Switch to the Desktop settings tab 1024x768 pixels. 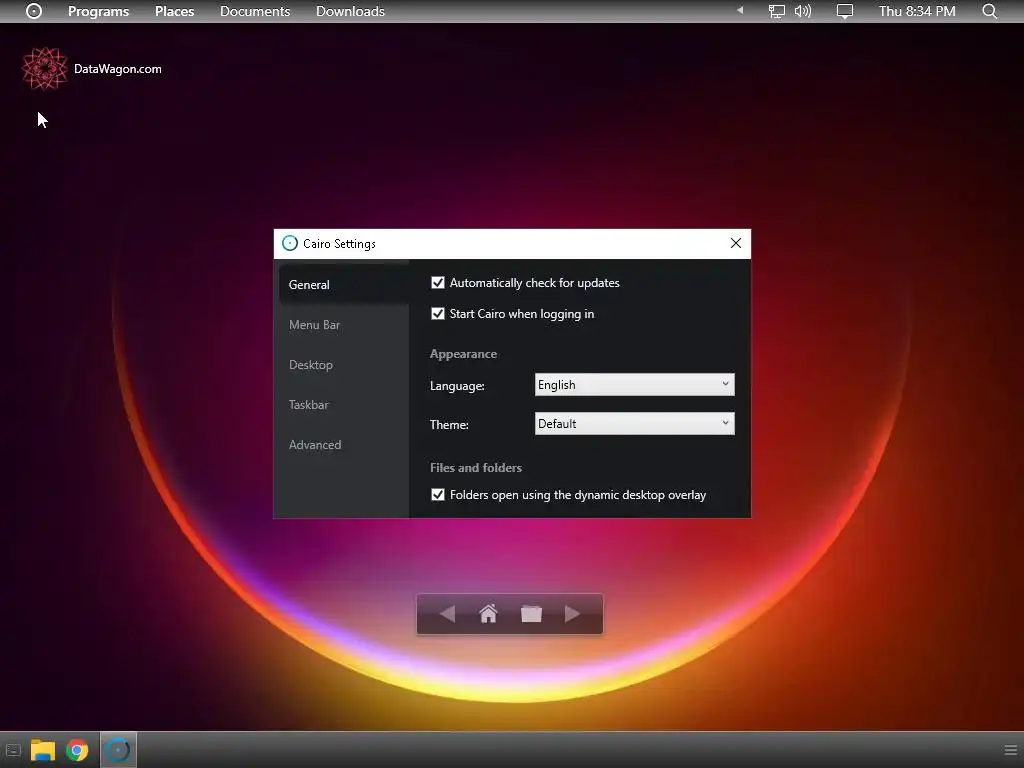[344, 364]
